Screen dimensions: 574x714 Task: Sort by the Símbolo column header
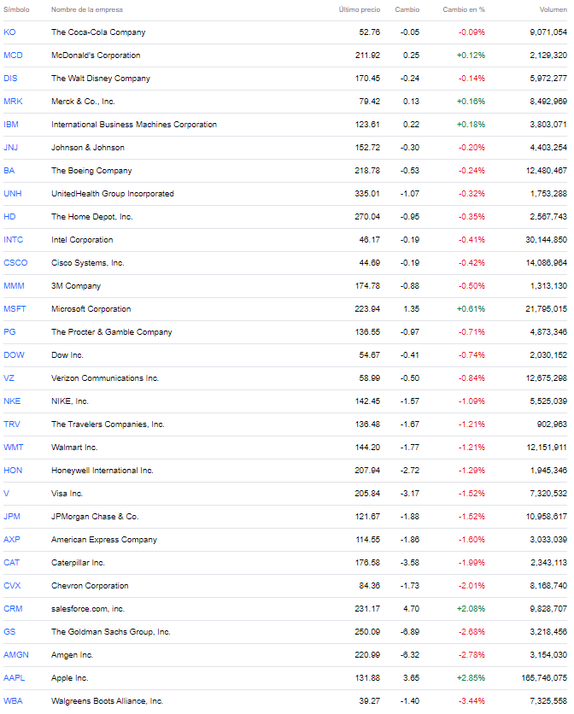tap(16, 10)
